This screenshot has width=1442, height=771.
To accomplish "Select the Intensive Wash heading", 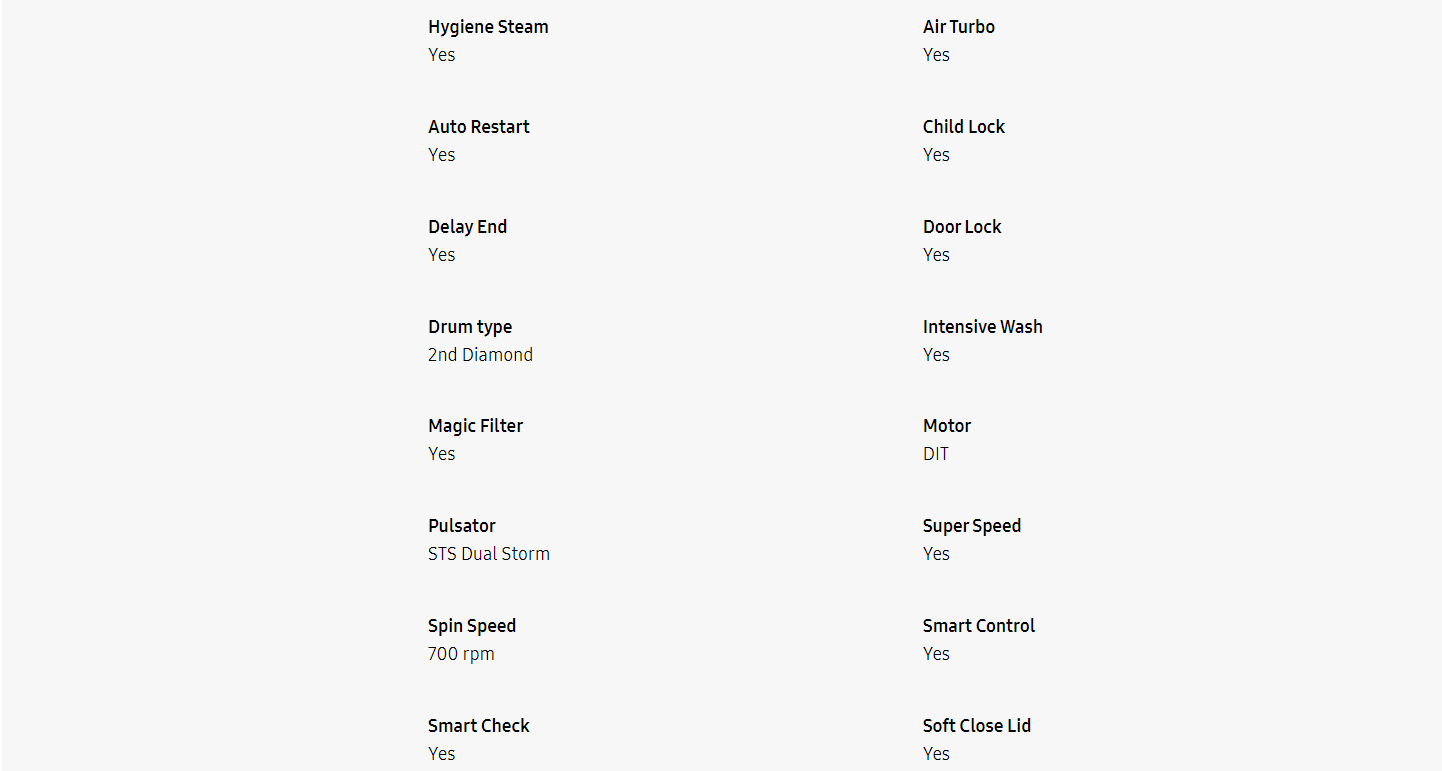I will [982, 327].
